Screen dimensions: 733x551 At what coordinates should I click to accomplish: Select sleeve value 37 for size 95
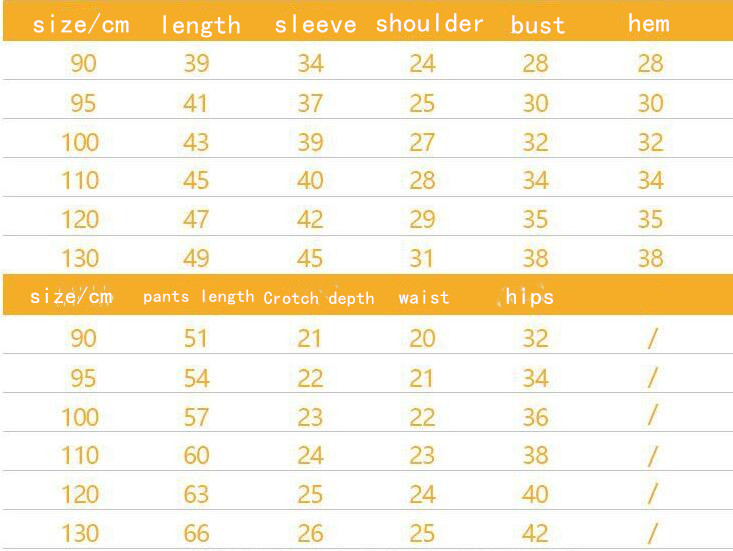tap(310, 103)
